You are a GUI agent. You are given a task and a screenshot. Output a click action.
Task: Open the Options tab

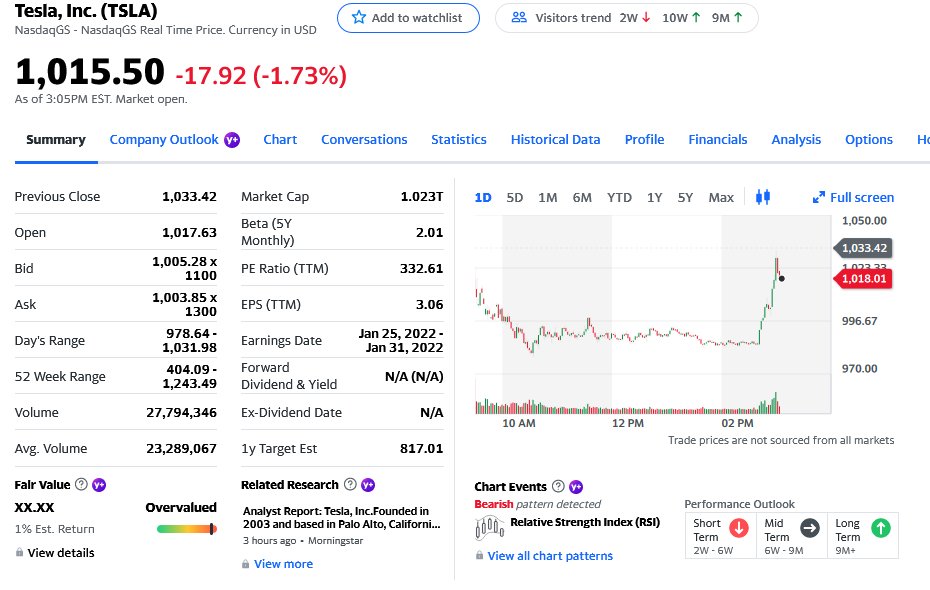click(x=868, y=140)
